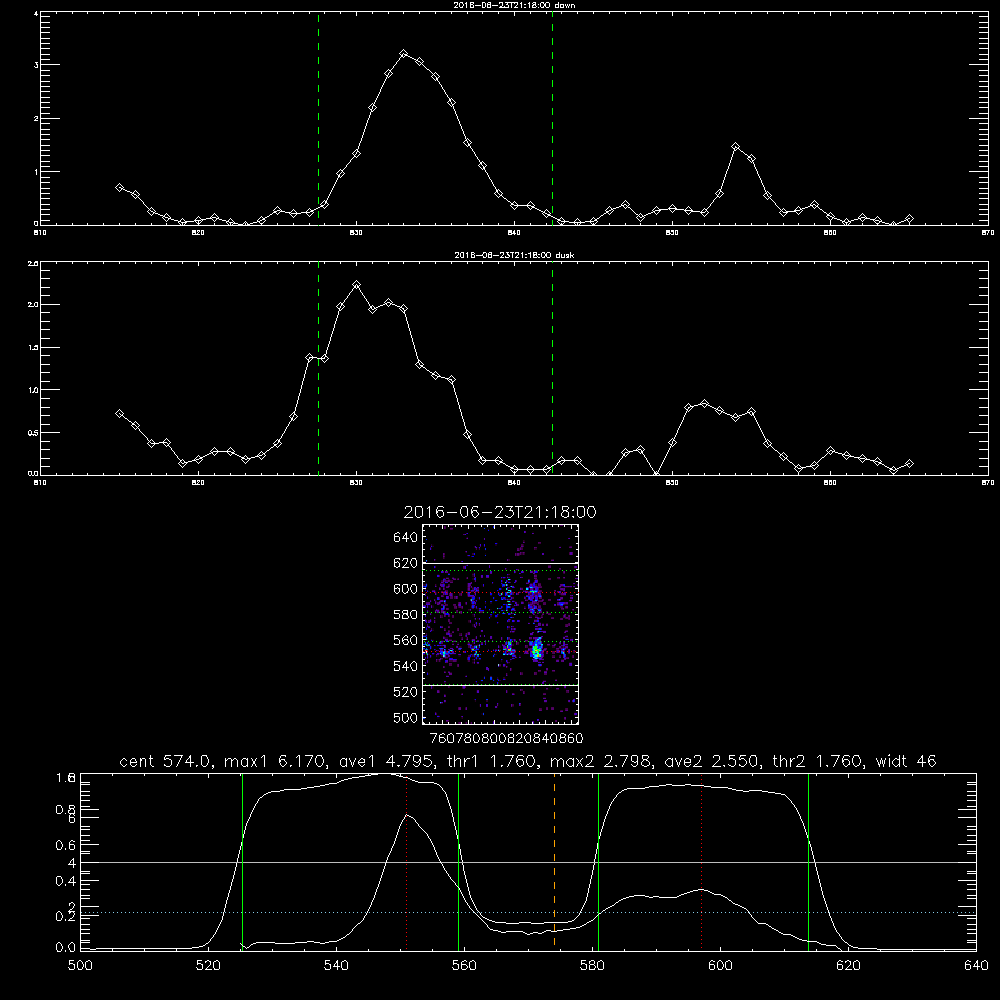Click the right green dashed line in dusk plot

pos(552,368)
